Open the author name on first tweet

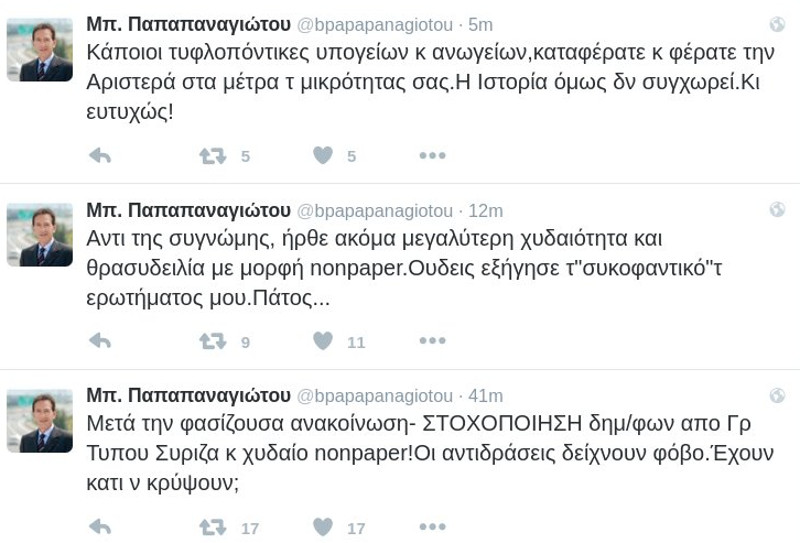[x=189, y=24]
